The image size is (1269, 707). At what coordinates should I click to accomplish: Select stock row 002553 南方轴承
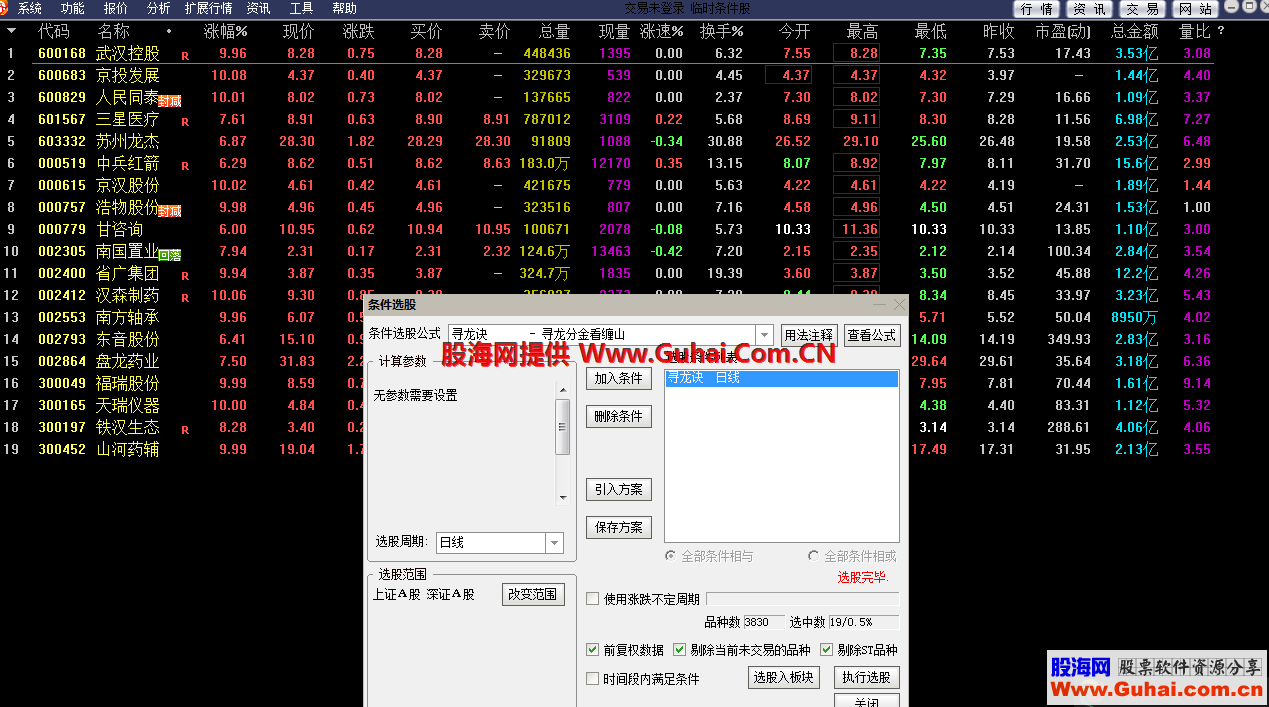pos(182,317)
